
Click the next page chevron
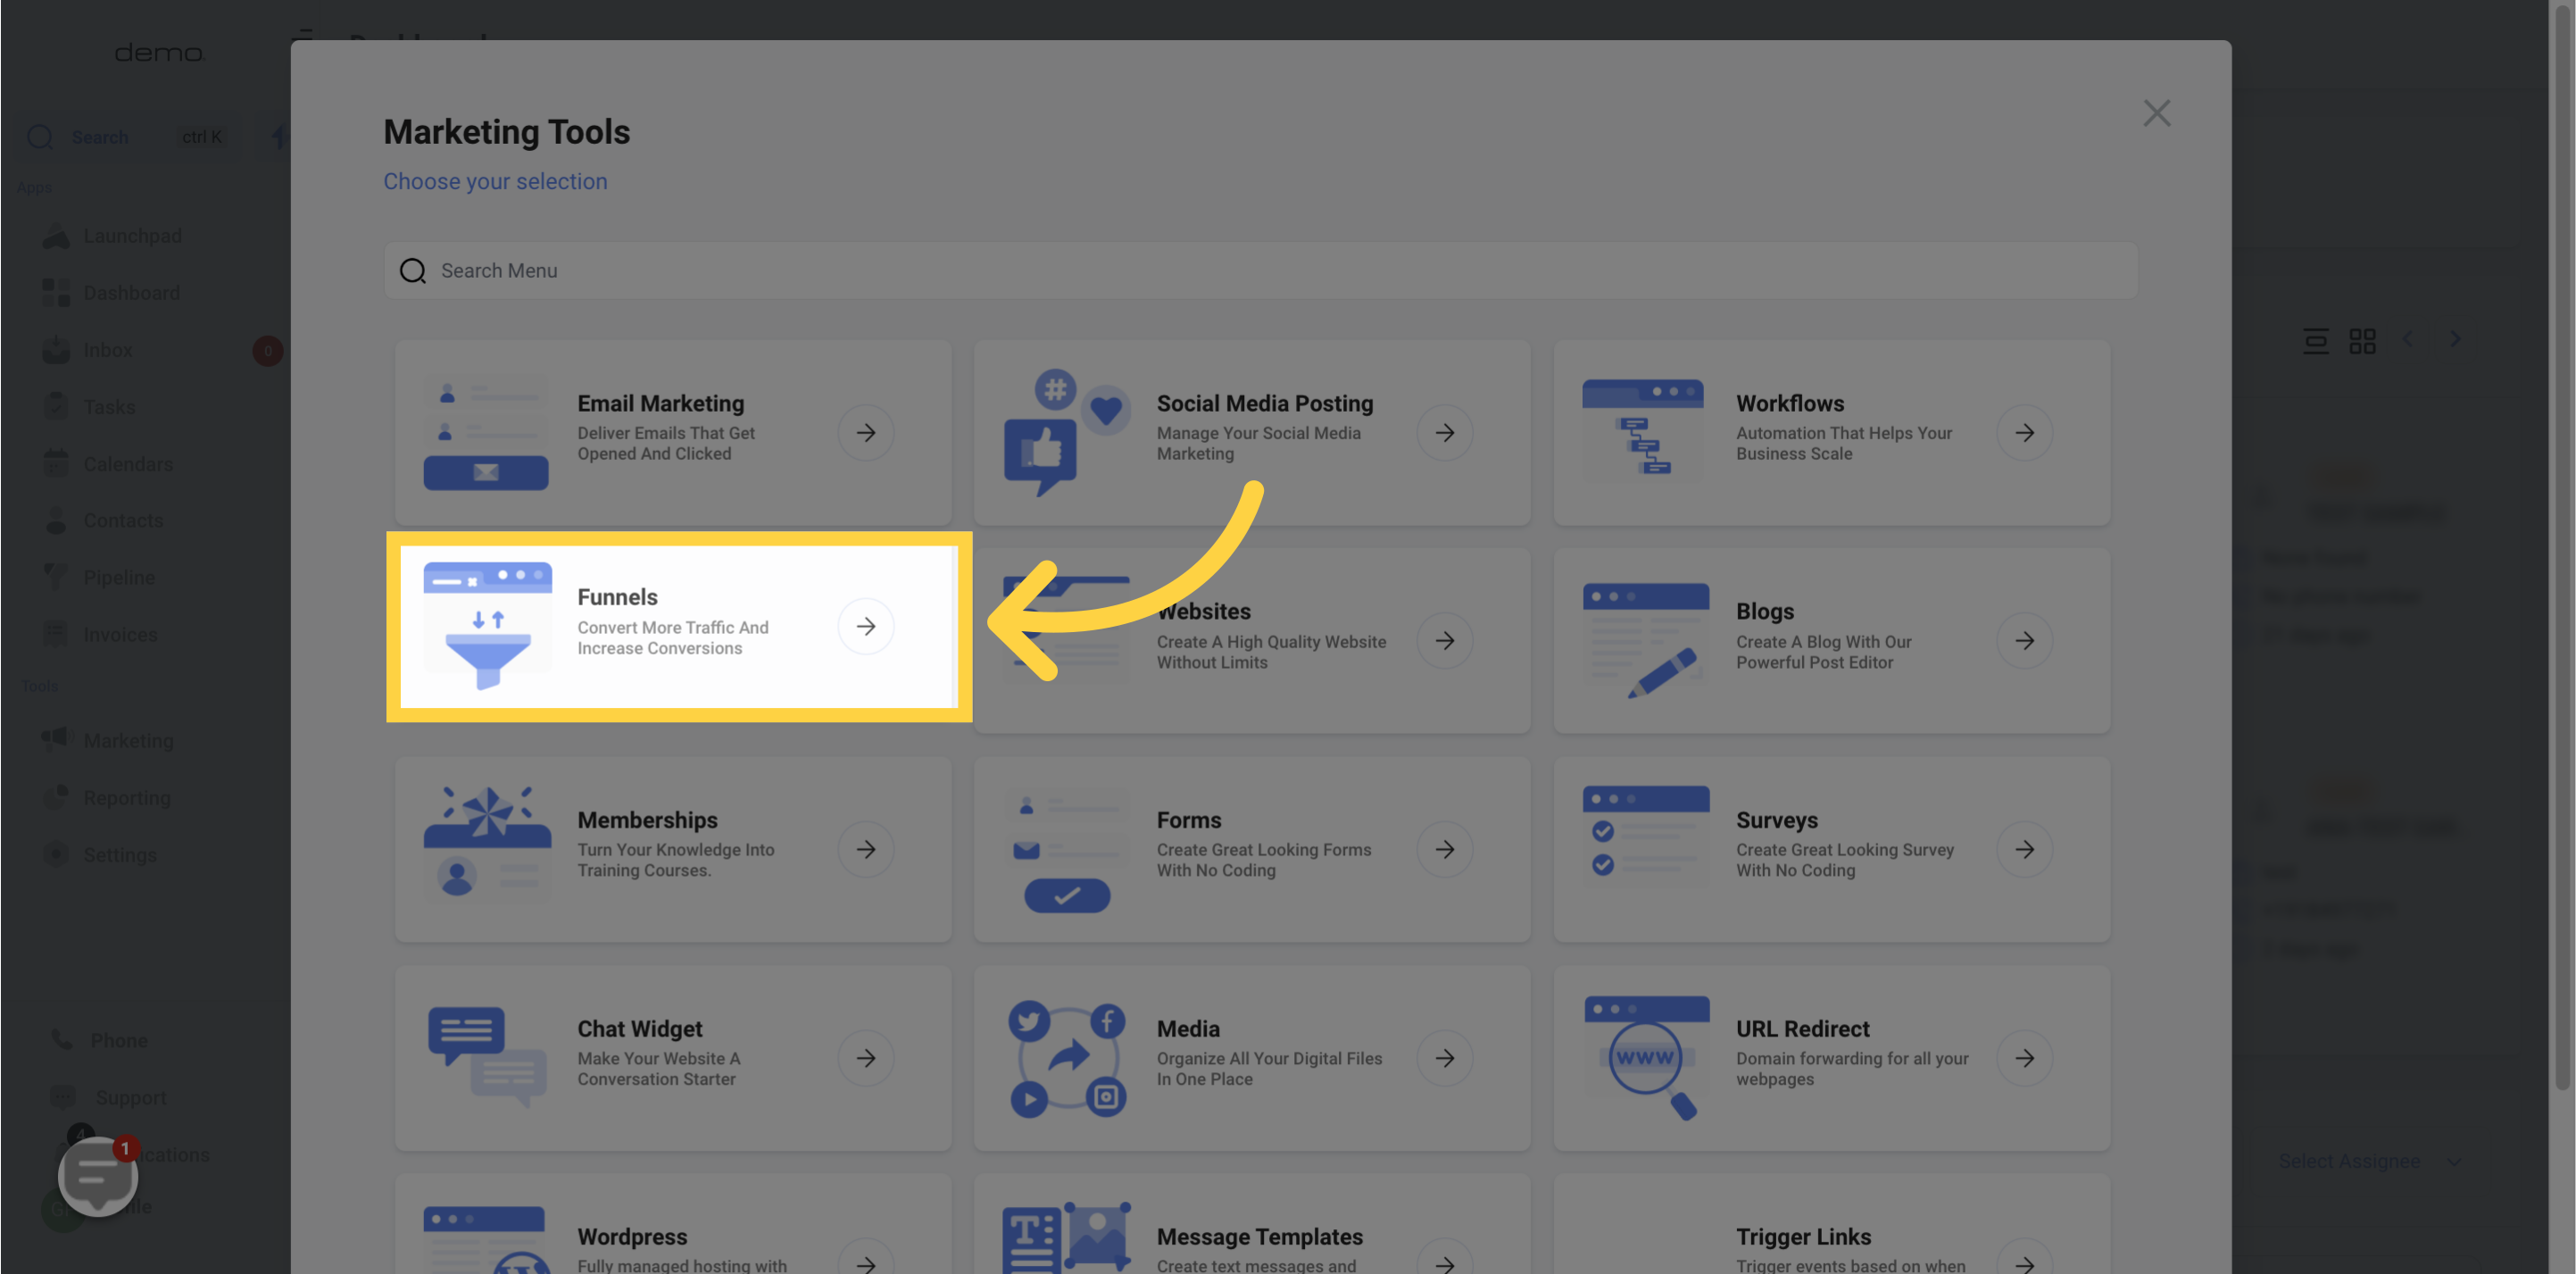coord(2455,340)
